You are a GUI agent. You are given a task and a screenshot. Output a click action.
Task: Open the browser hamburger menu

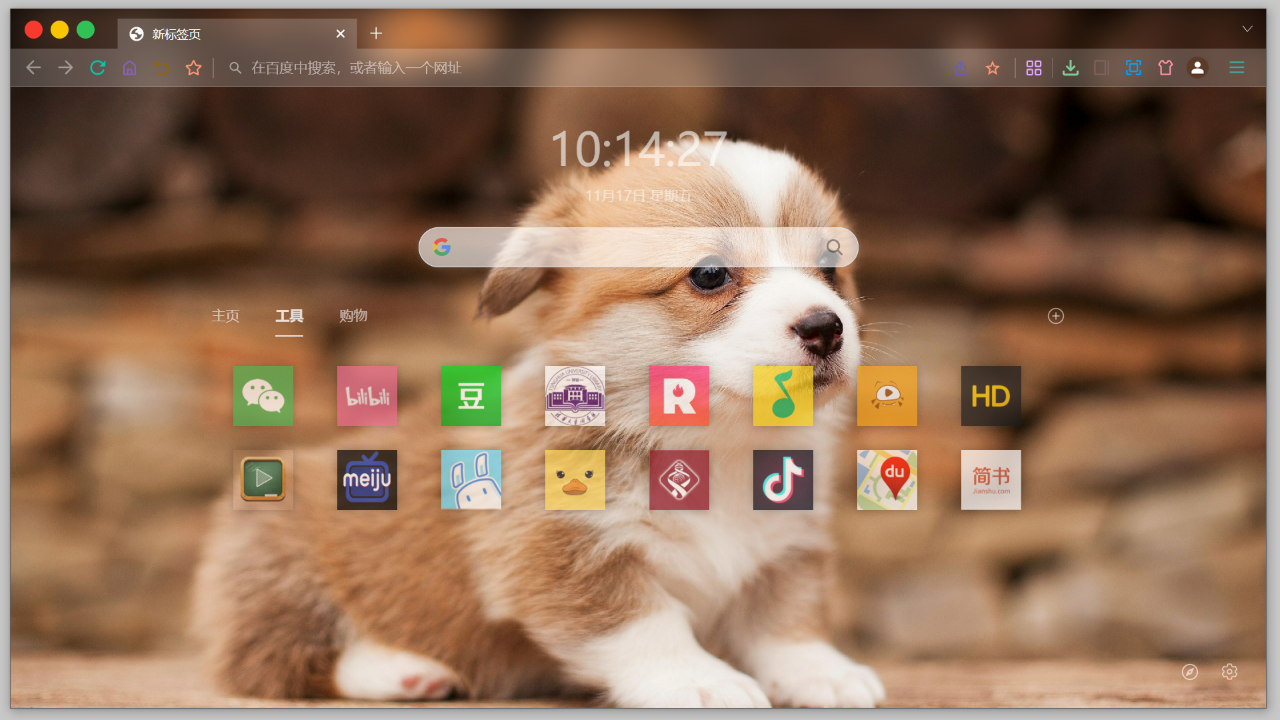(x=1236, y=68)
